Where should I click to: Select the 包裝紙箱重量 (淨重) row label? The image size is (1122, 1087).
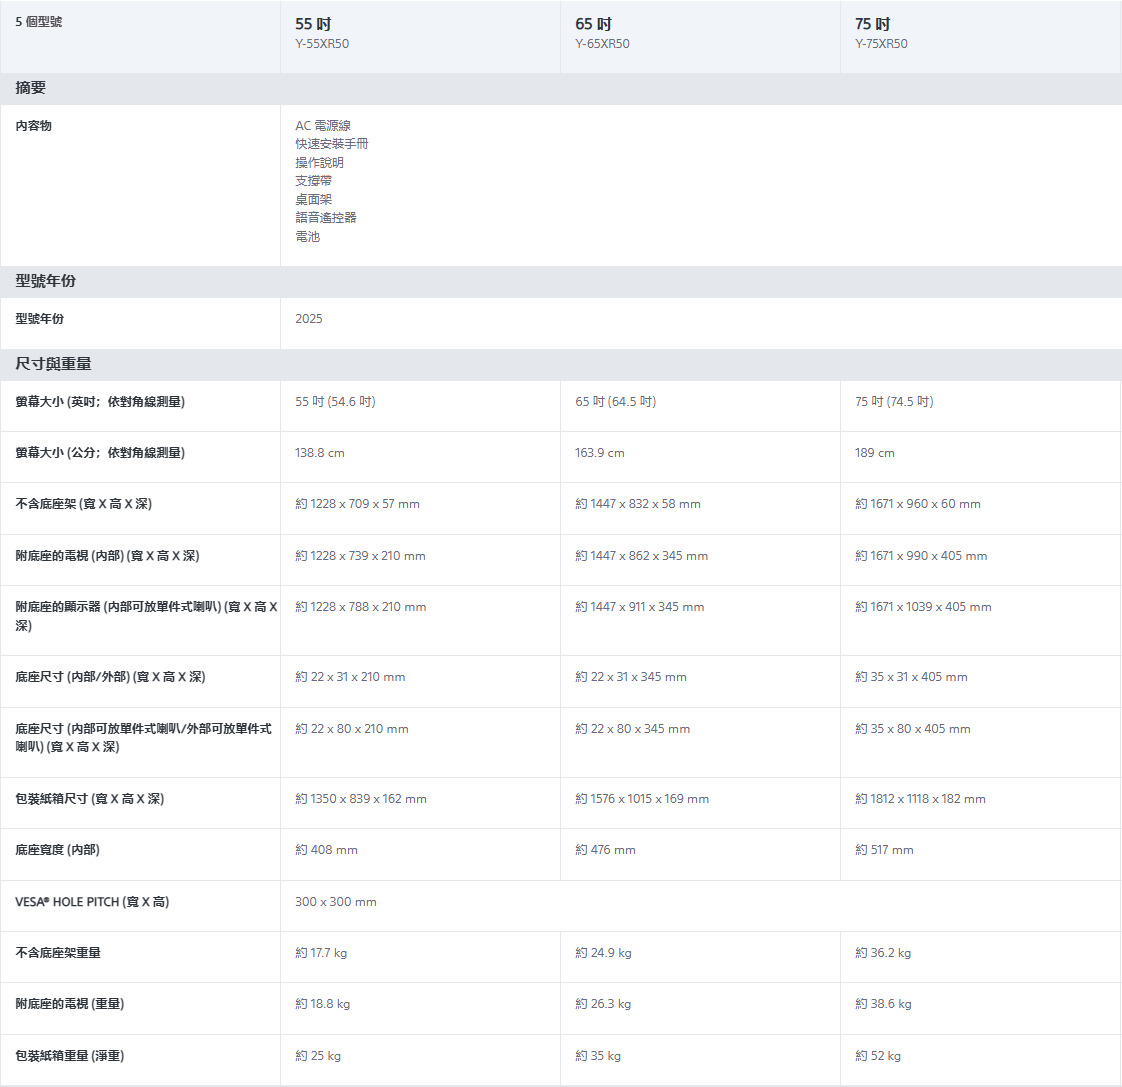(70, 1056)
